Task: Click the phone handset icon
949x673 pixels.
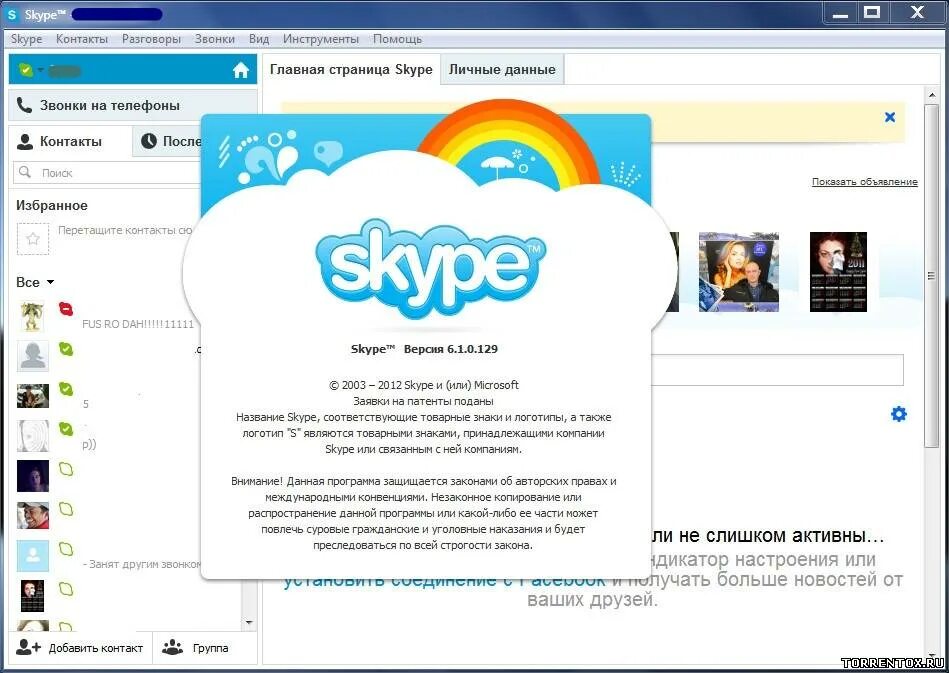Action: [24, 105]
